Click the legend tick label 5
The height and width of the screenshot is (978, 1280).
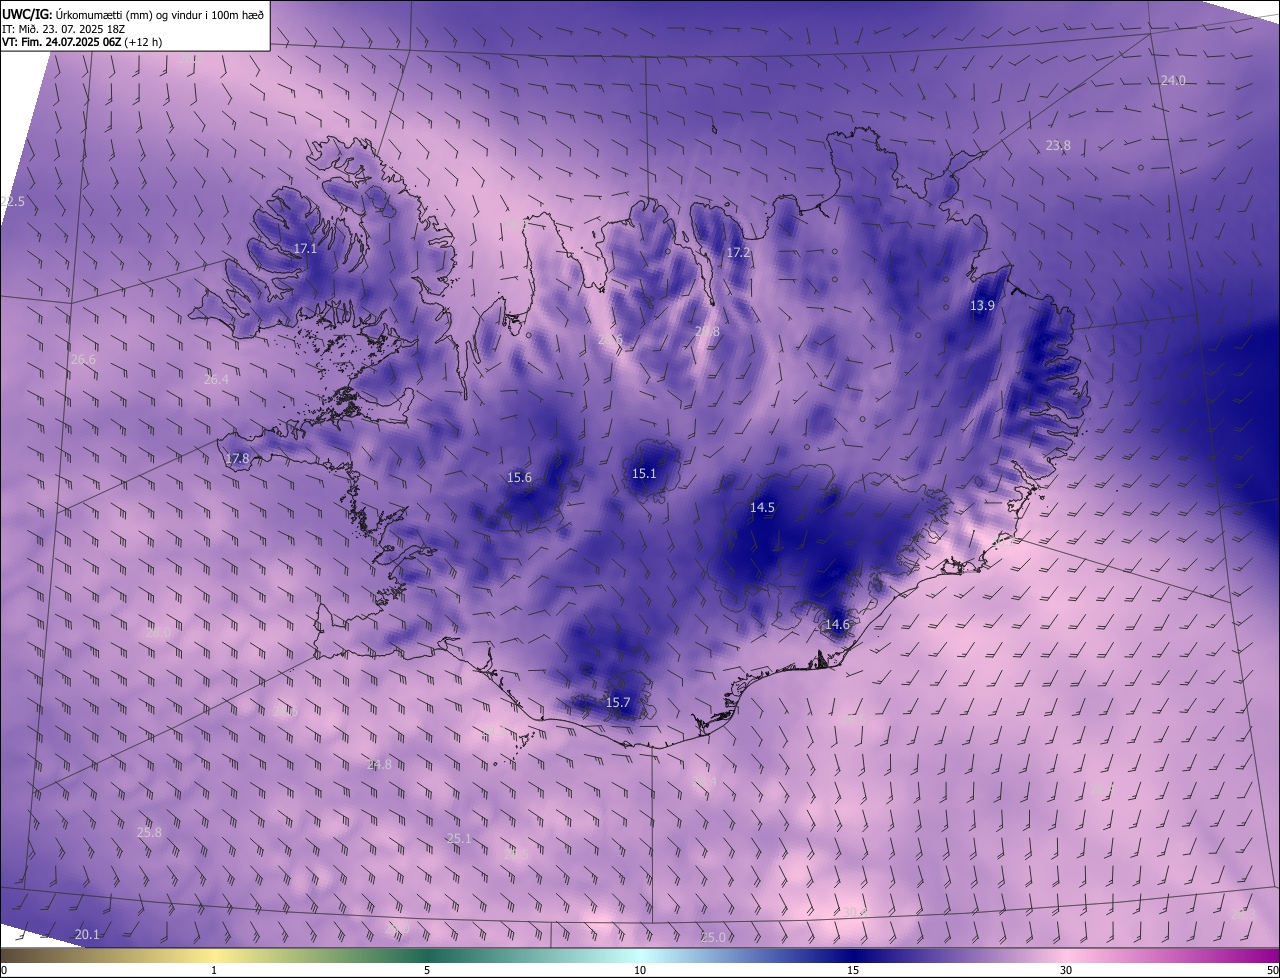427,971
